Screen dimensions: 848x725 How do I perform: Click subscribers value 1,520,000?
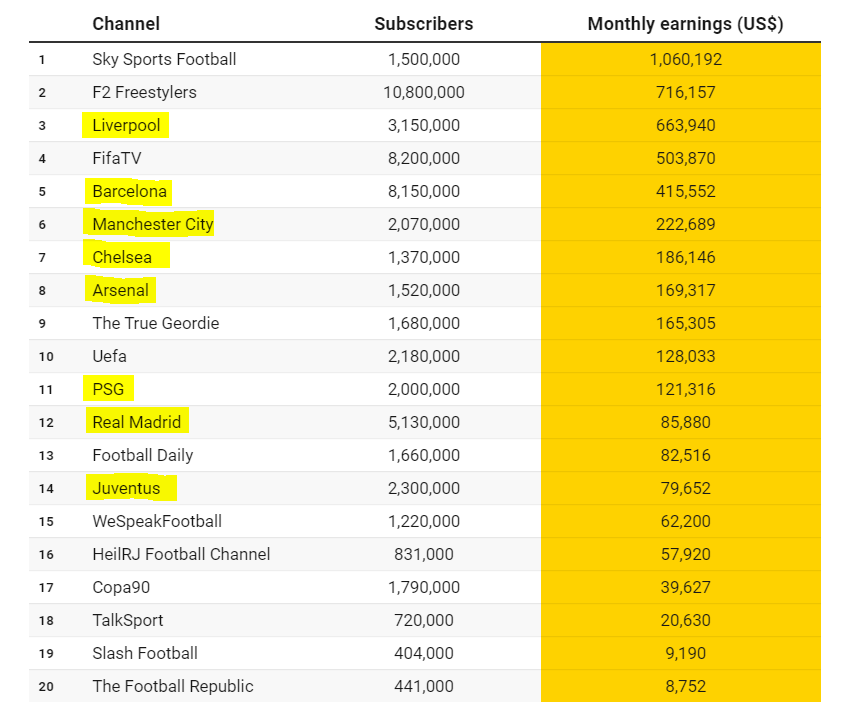click(x=423, y=290)
